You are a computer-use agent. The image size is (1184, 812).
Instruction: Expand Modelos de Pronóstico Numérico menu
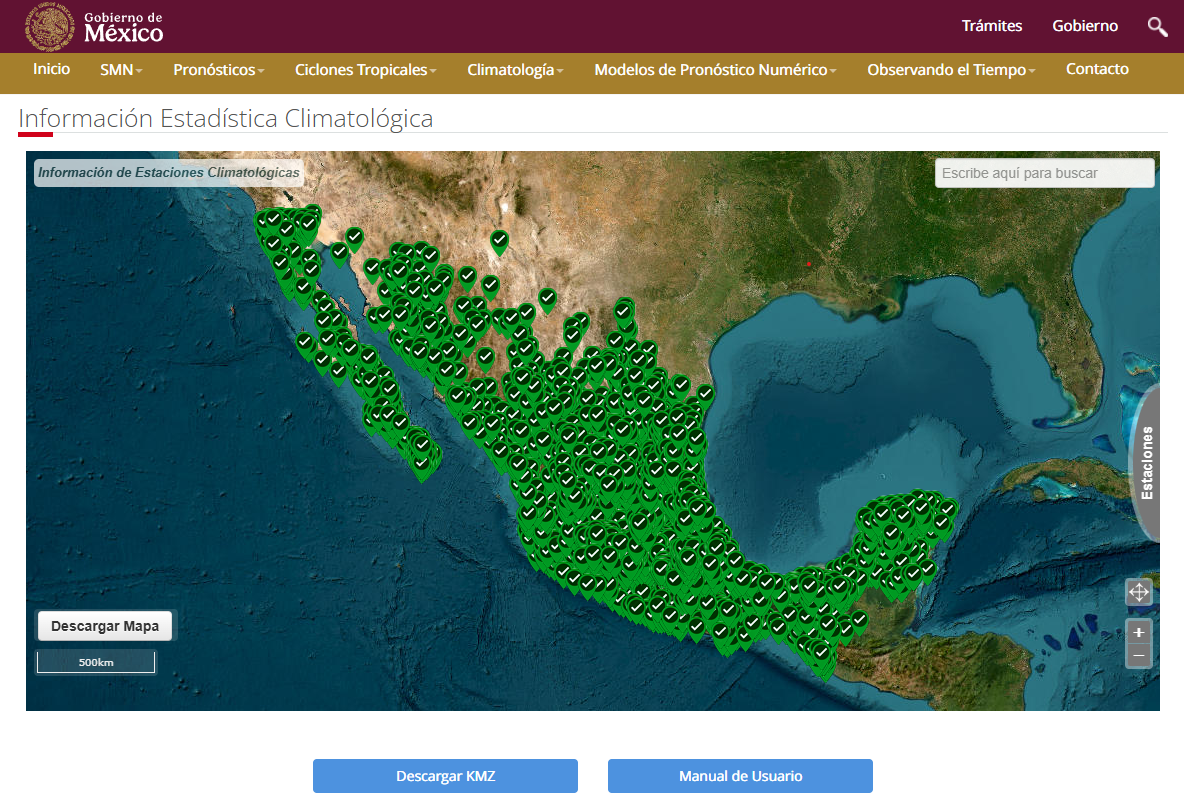[715, 70]
